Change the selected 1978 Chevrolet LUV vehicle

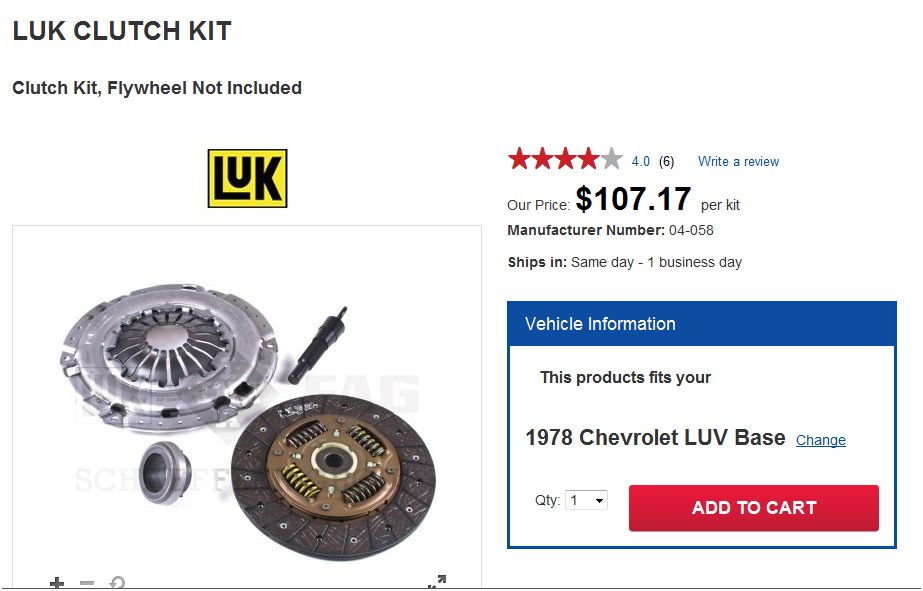point(820,440)
